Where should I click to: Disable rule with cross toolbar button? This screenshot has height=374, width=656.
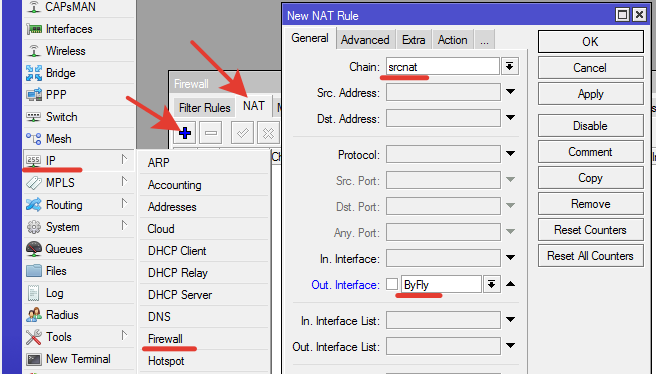(x=268, y=133)
